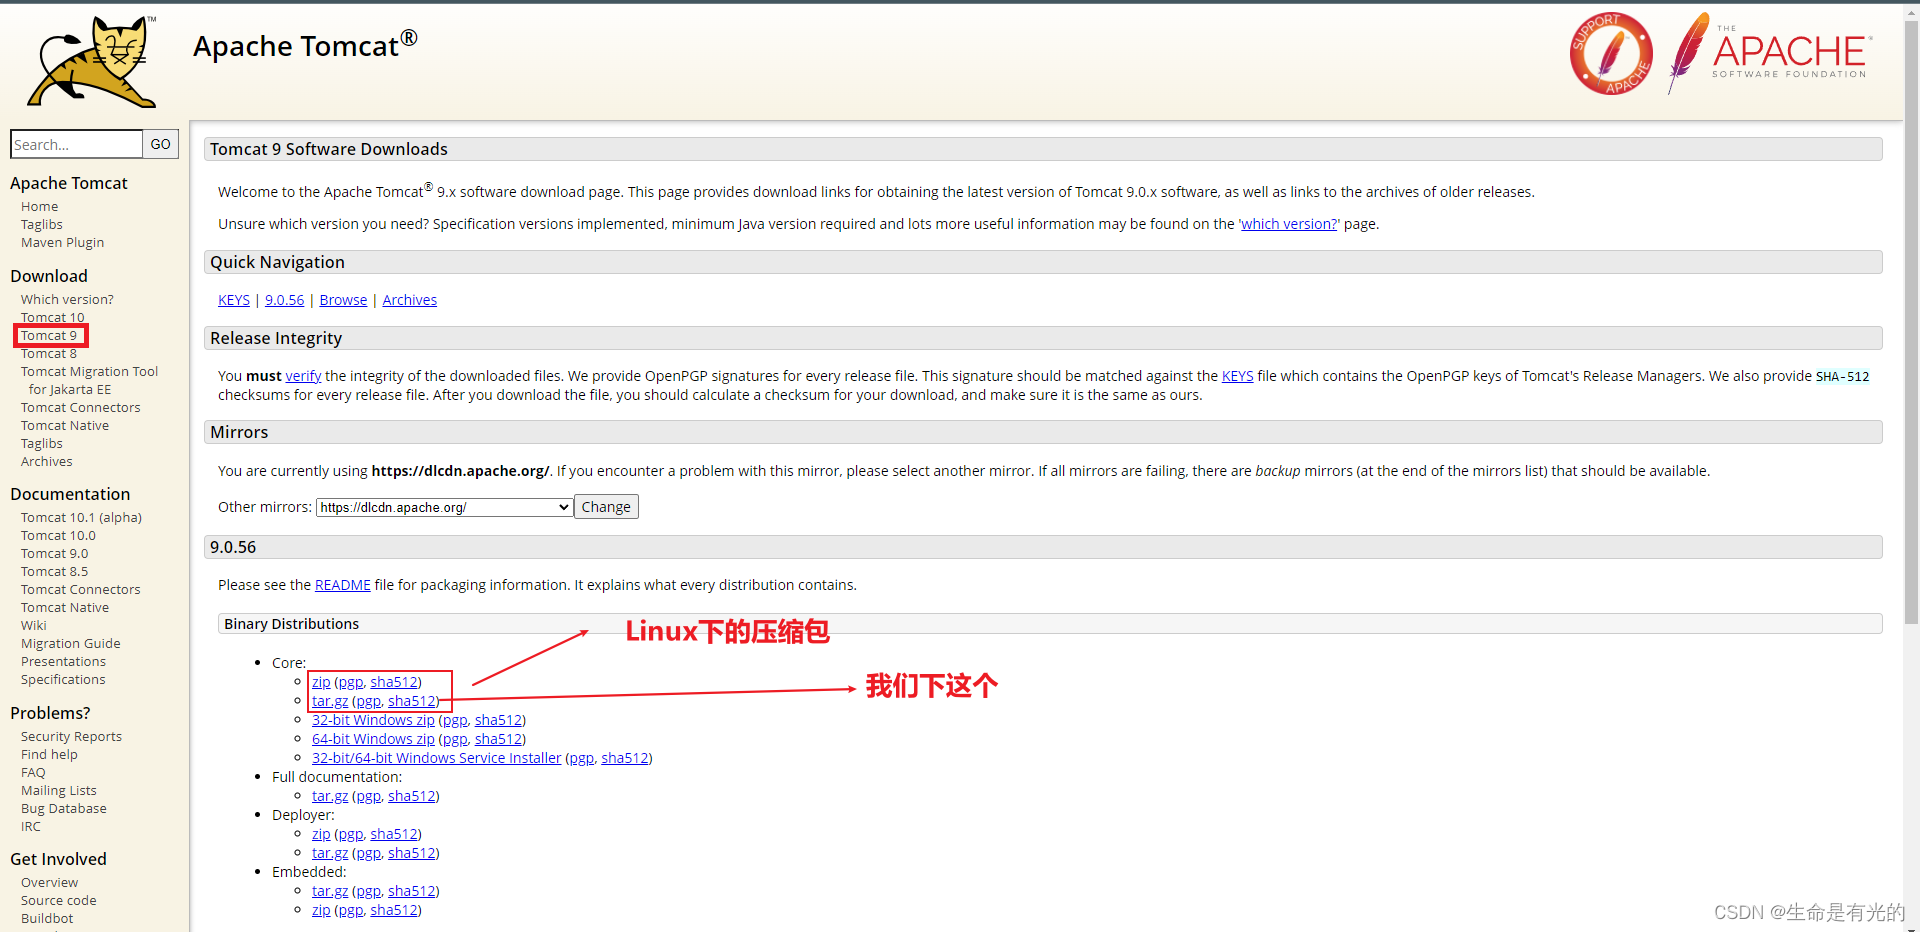Download 32-bit/64-bit Windows Service Installer
This screenshot has width=1920, height=932.
436,758
